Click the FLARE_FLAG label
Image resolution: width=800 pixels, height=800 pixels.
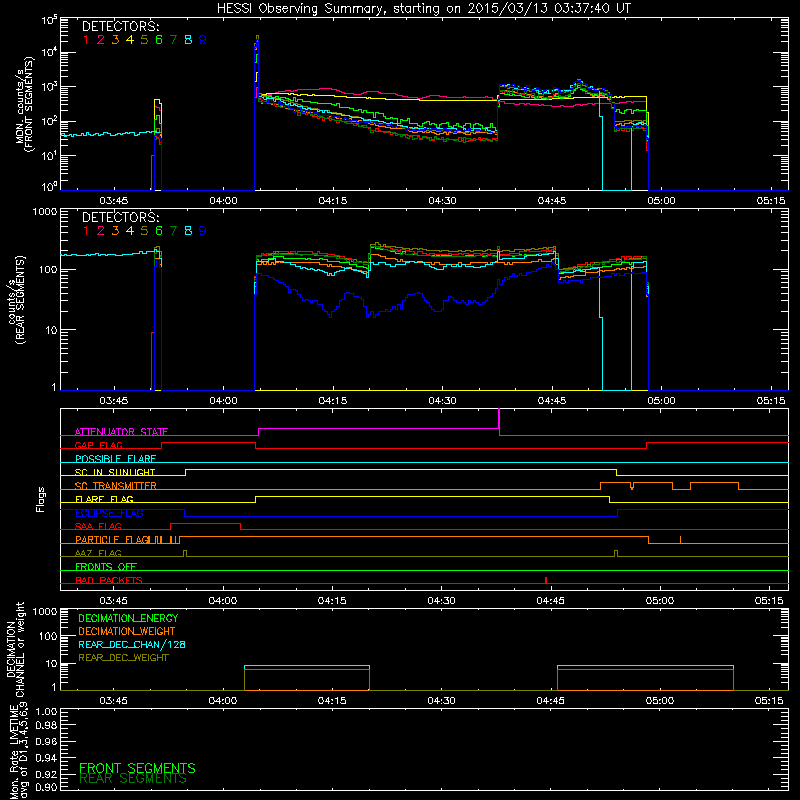pyautogui.click(x=104, y=499)
